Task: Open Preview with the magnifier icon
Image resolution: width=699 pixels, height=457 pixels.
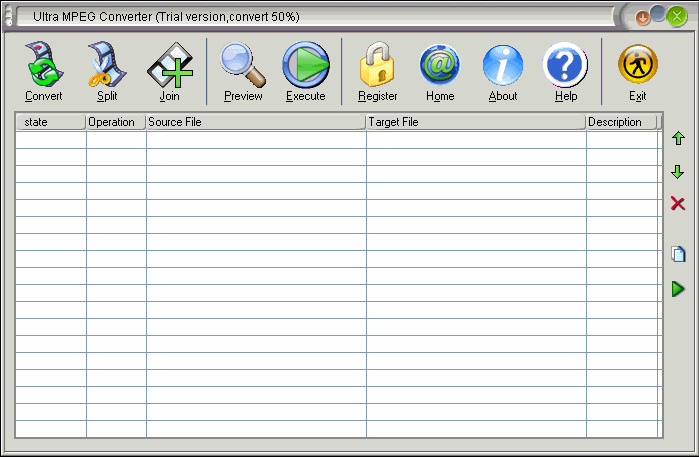Action: pyautogui.click(x=243, y=72)
